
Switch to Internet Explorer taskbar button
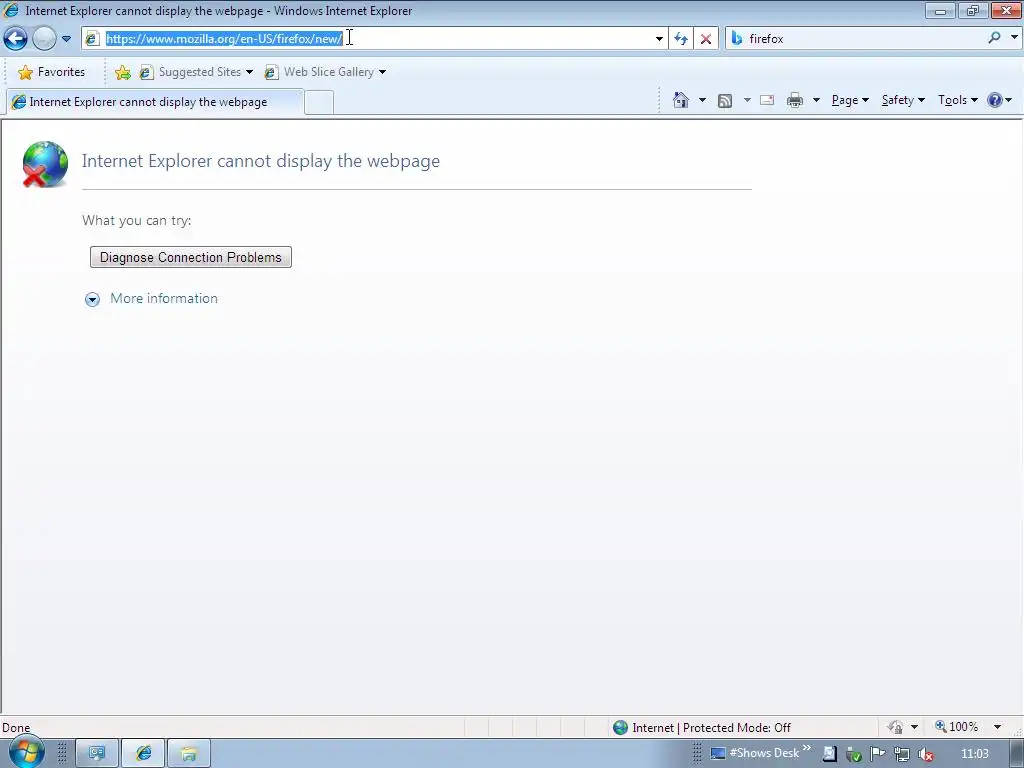pyautogui.click(x=144, y=754)
